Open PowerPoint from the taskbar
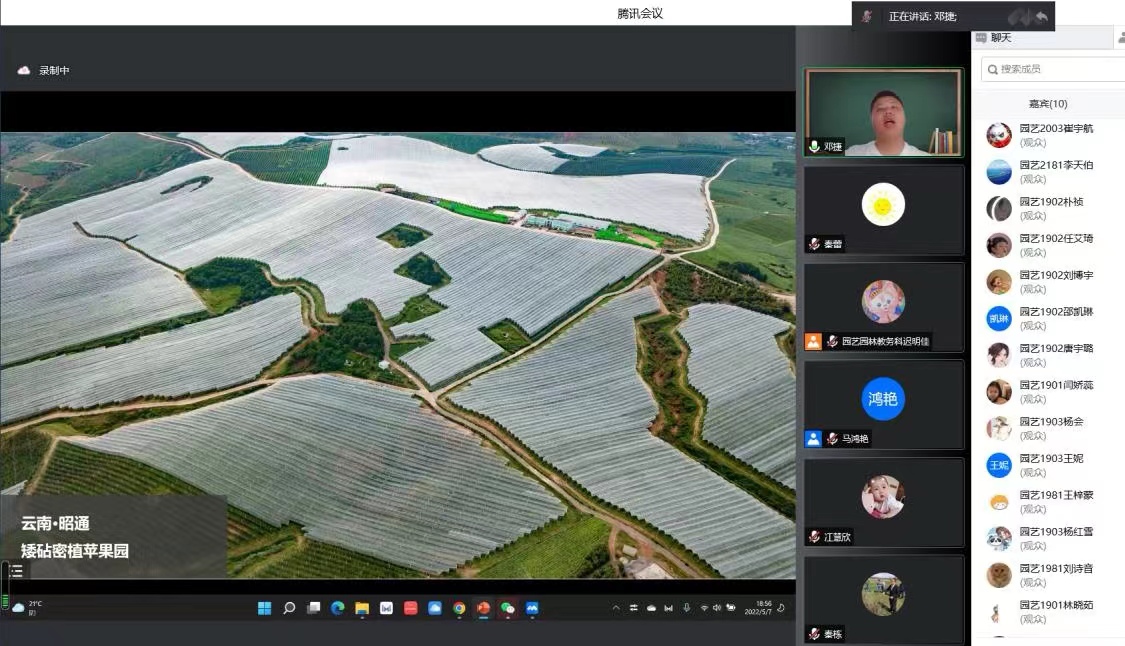The width and height of the screenshot is (1125, 646). tap(483, 608)
